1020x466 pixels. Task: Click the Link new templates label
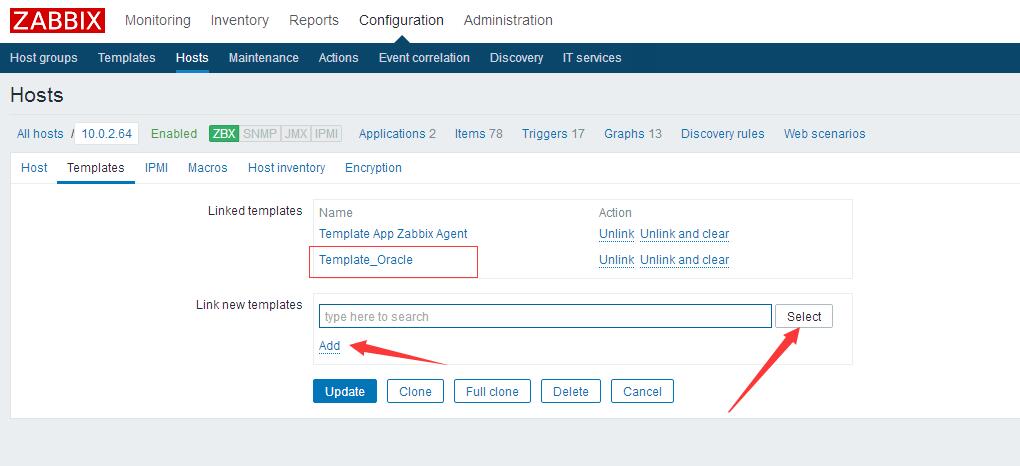coord(249,305)
